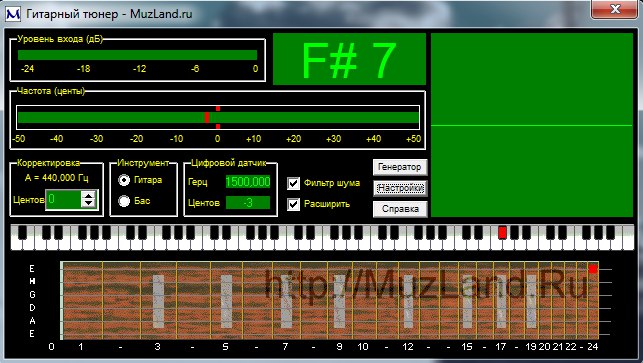
Task: Click the red fretboard marker at fret 24
Action: point(593,269)
